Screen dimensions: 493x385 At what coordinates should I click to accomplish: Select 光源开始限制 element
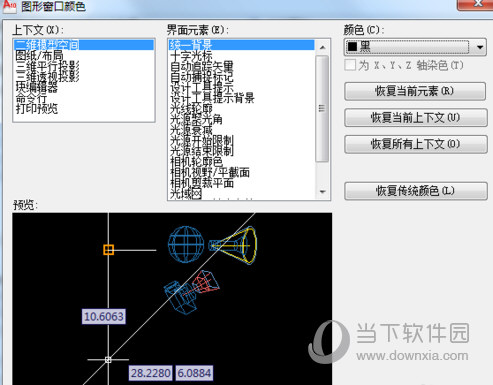point(202,141)
